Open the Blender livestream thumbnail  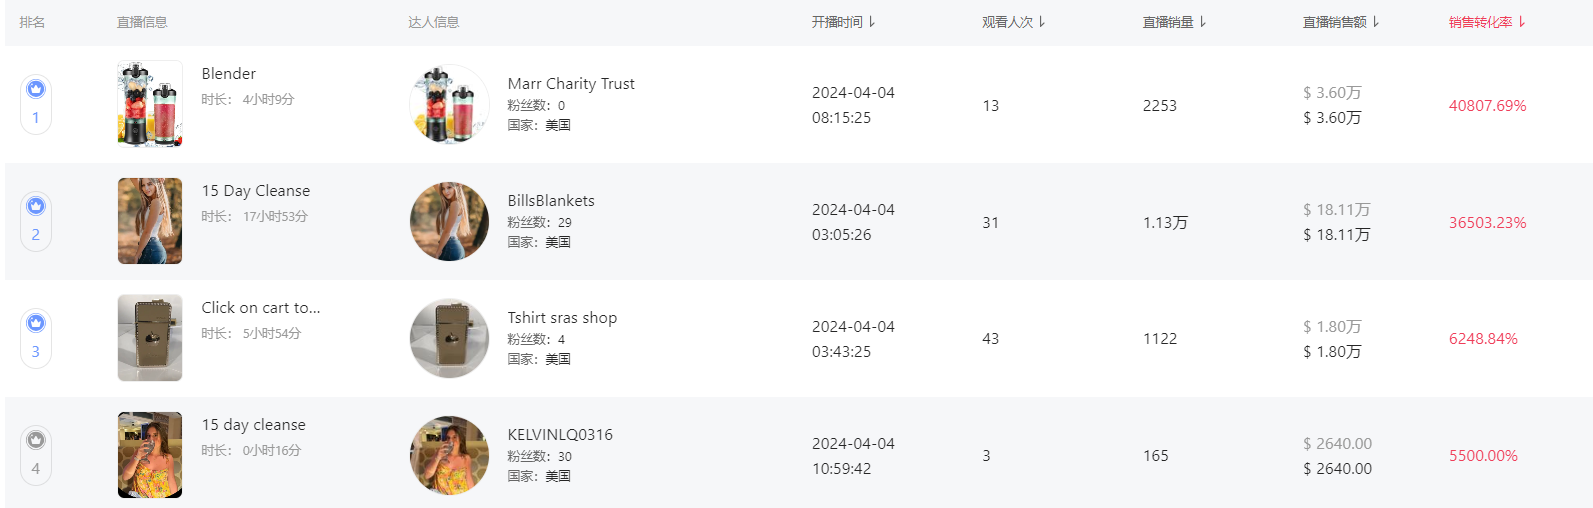click(x=150, y=104)
